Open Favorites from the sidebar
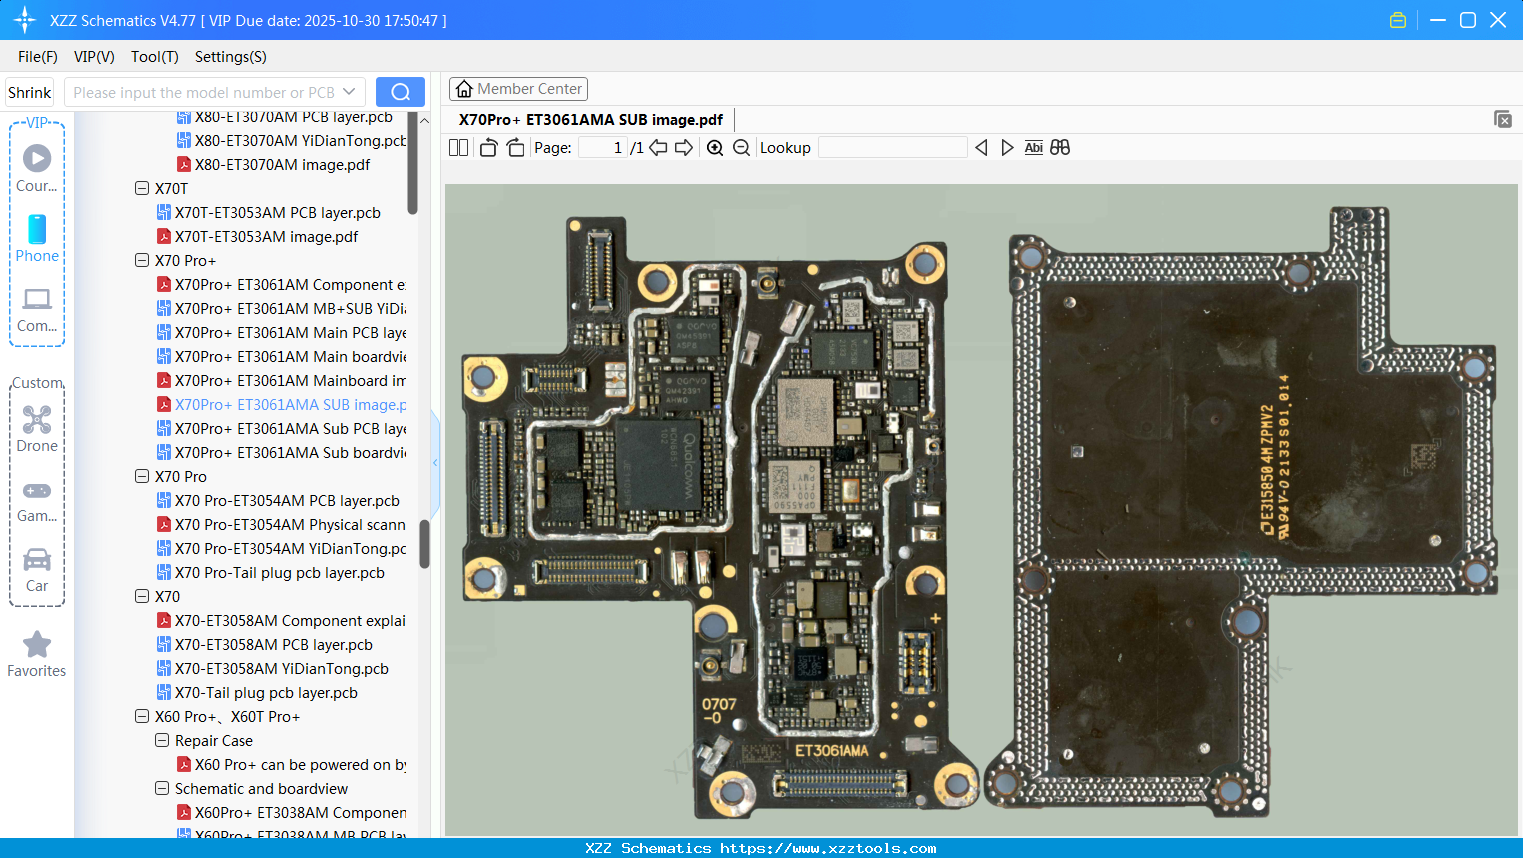Image resolution: width=1523 pixels, height=858 pixels. (x=37, y=655)
